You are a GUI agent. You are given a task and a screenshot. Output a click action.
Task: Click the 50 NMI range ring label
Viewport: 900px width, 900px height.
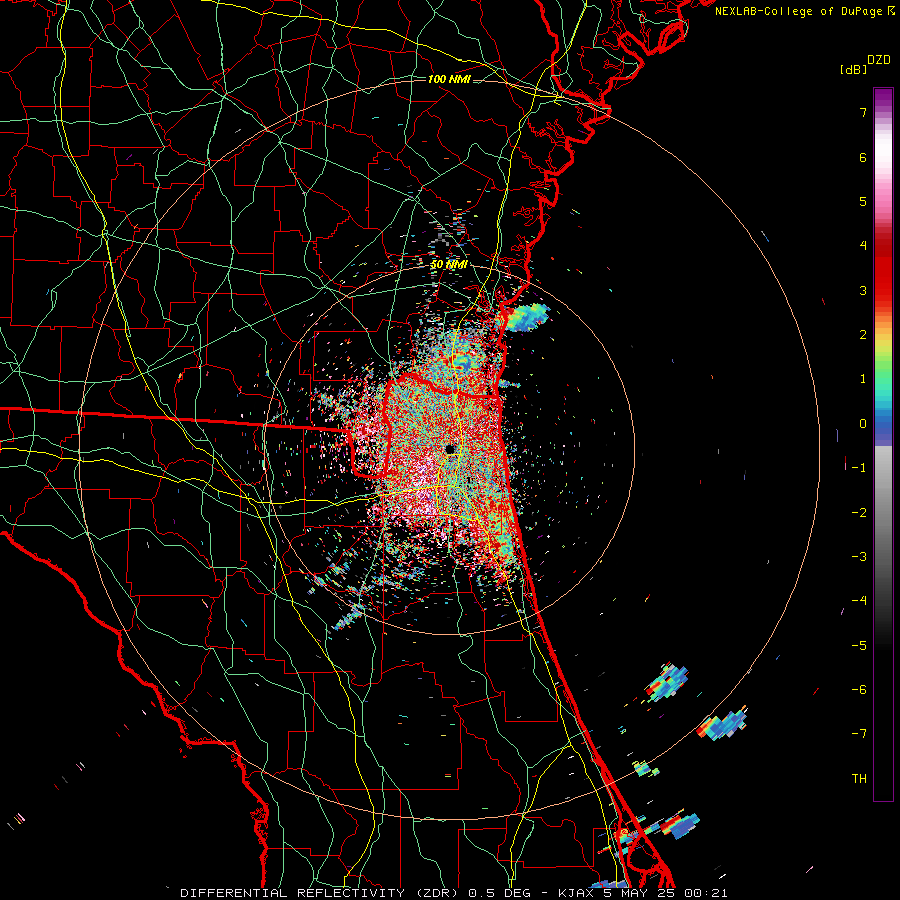tap(449, 265)
